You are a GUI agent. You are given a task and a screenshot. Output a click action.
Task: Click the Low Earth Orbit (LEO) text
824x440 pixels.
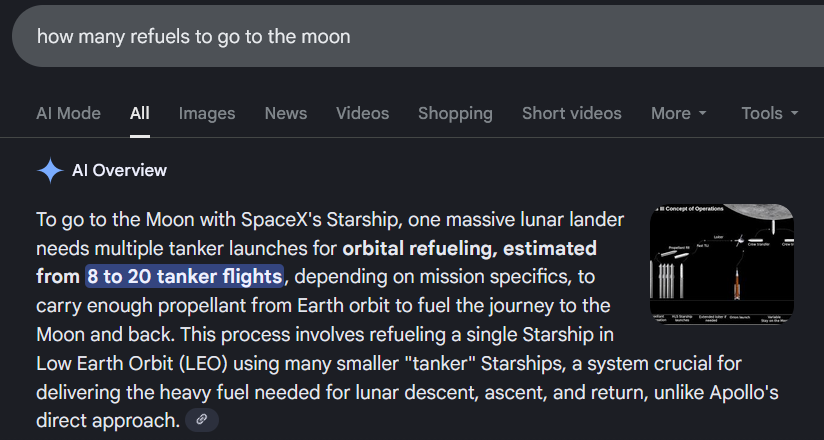tap(132, 363)
